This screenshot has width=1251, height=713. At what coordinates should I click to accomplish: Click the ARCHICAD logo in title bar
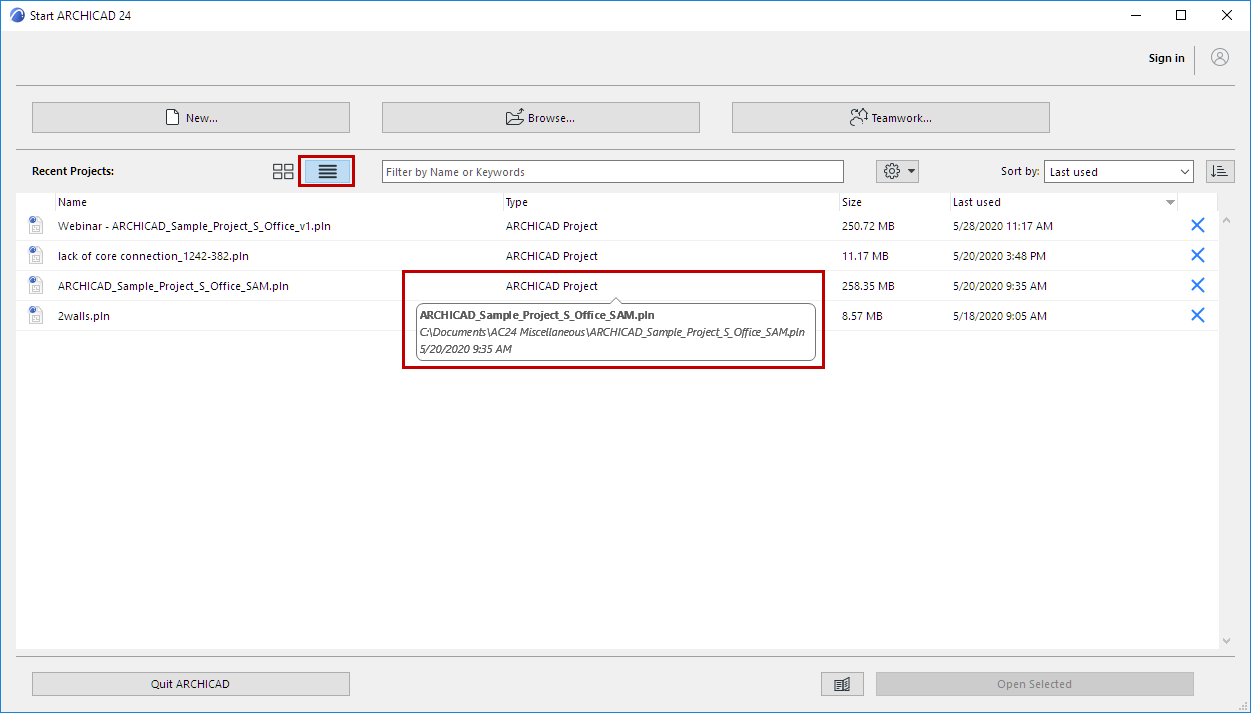[x=17, y=16]
